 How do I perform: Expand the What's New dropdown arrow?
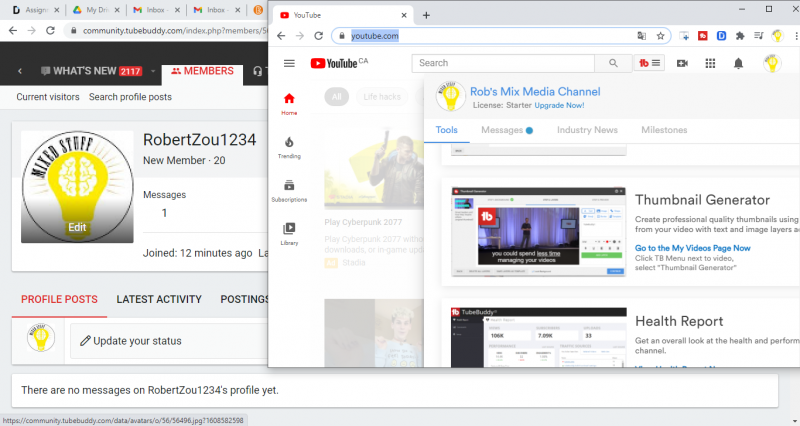(x=154, y=72)
